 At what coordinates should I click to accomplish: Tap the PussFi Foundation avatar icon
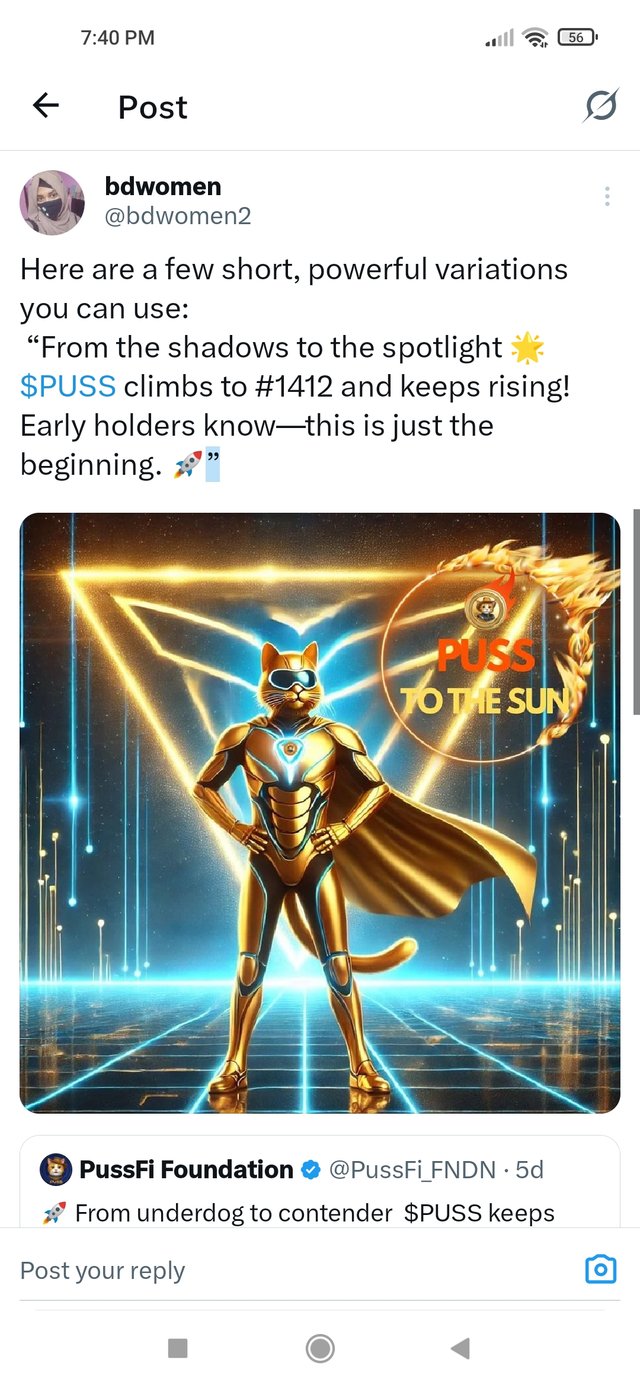tap(55, 1169)
